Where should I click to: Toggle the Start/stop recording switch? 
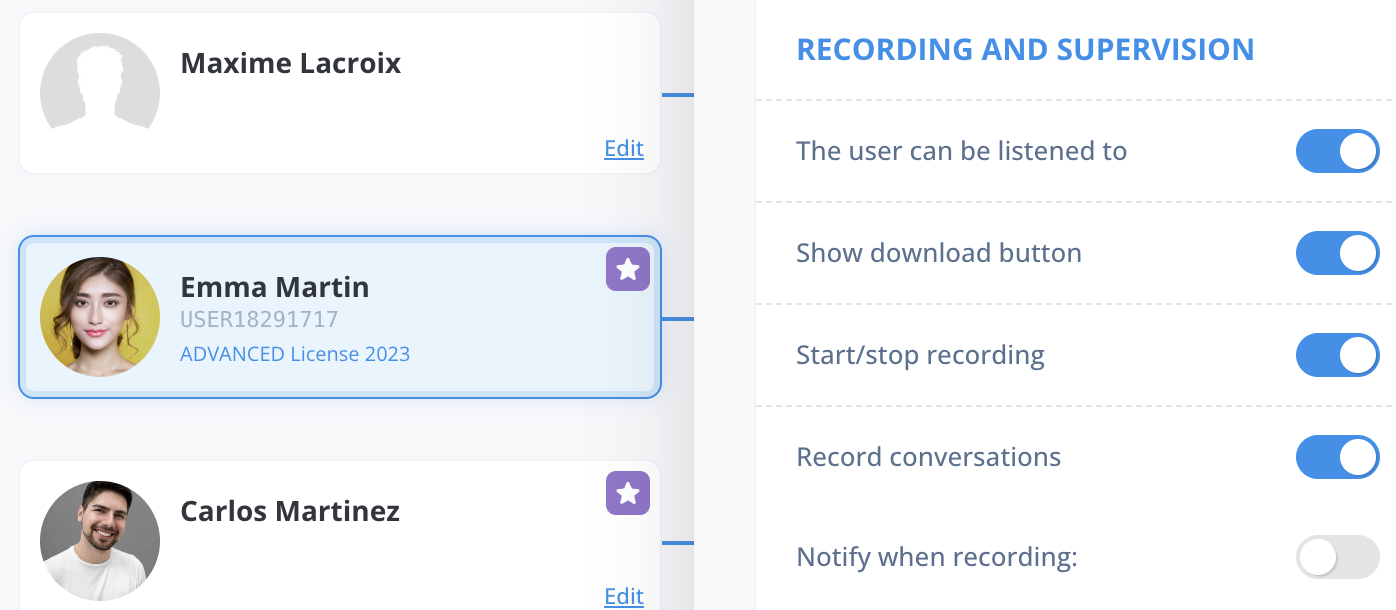[x=1338, y=355]
